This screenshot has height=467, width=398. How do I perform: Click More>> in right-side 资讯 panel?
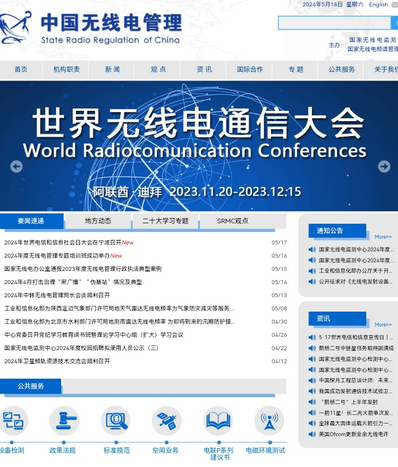(383, 325)
